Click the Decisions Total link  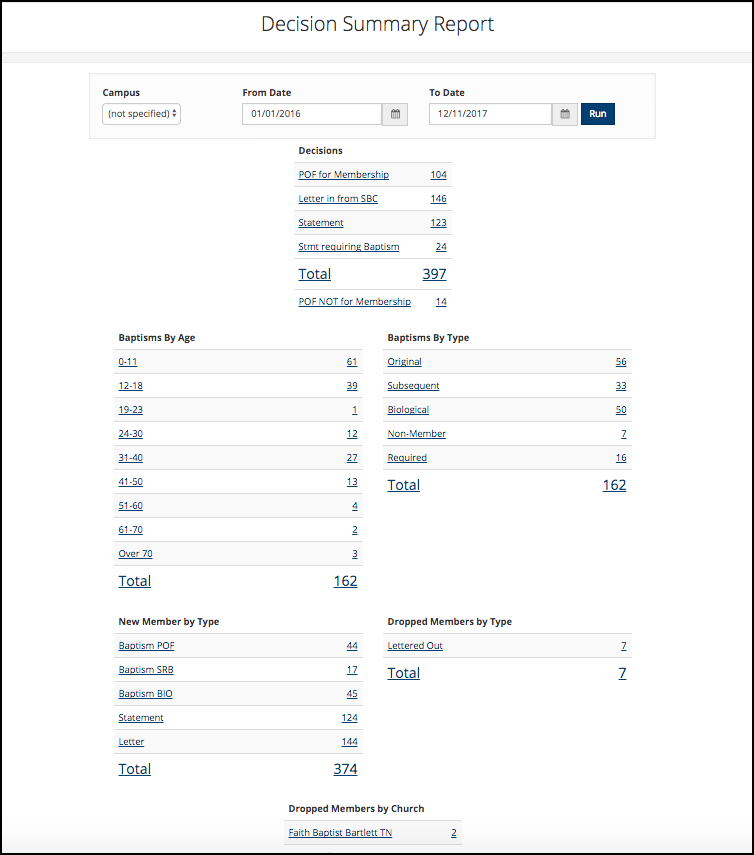(x=315, y=274)
